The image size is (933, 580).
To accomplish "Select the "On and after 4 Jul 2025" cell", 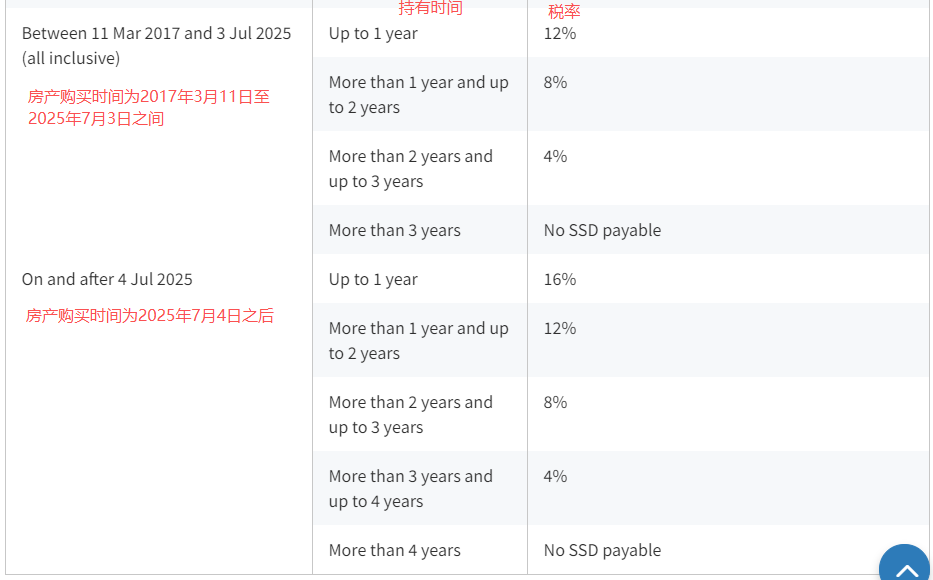I will [x=107, y=279].
